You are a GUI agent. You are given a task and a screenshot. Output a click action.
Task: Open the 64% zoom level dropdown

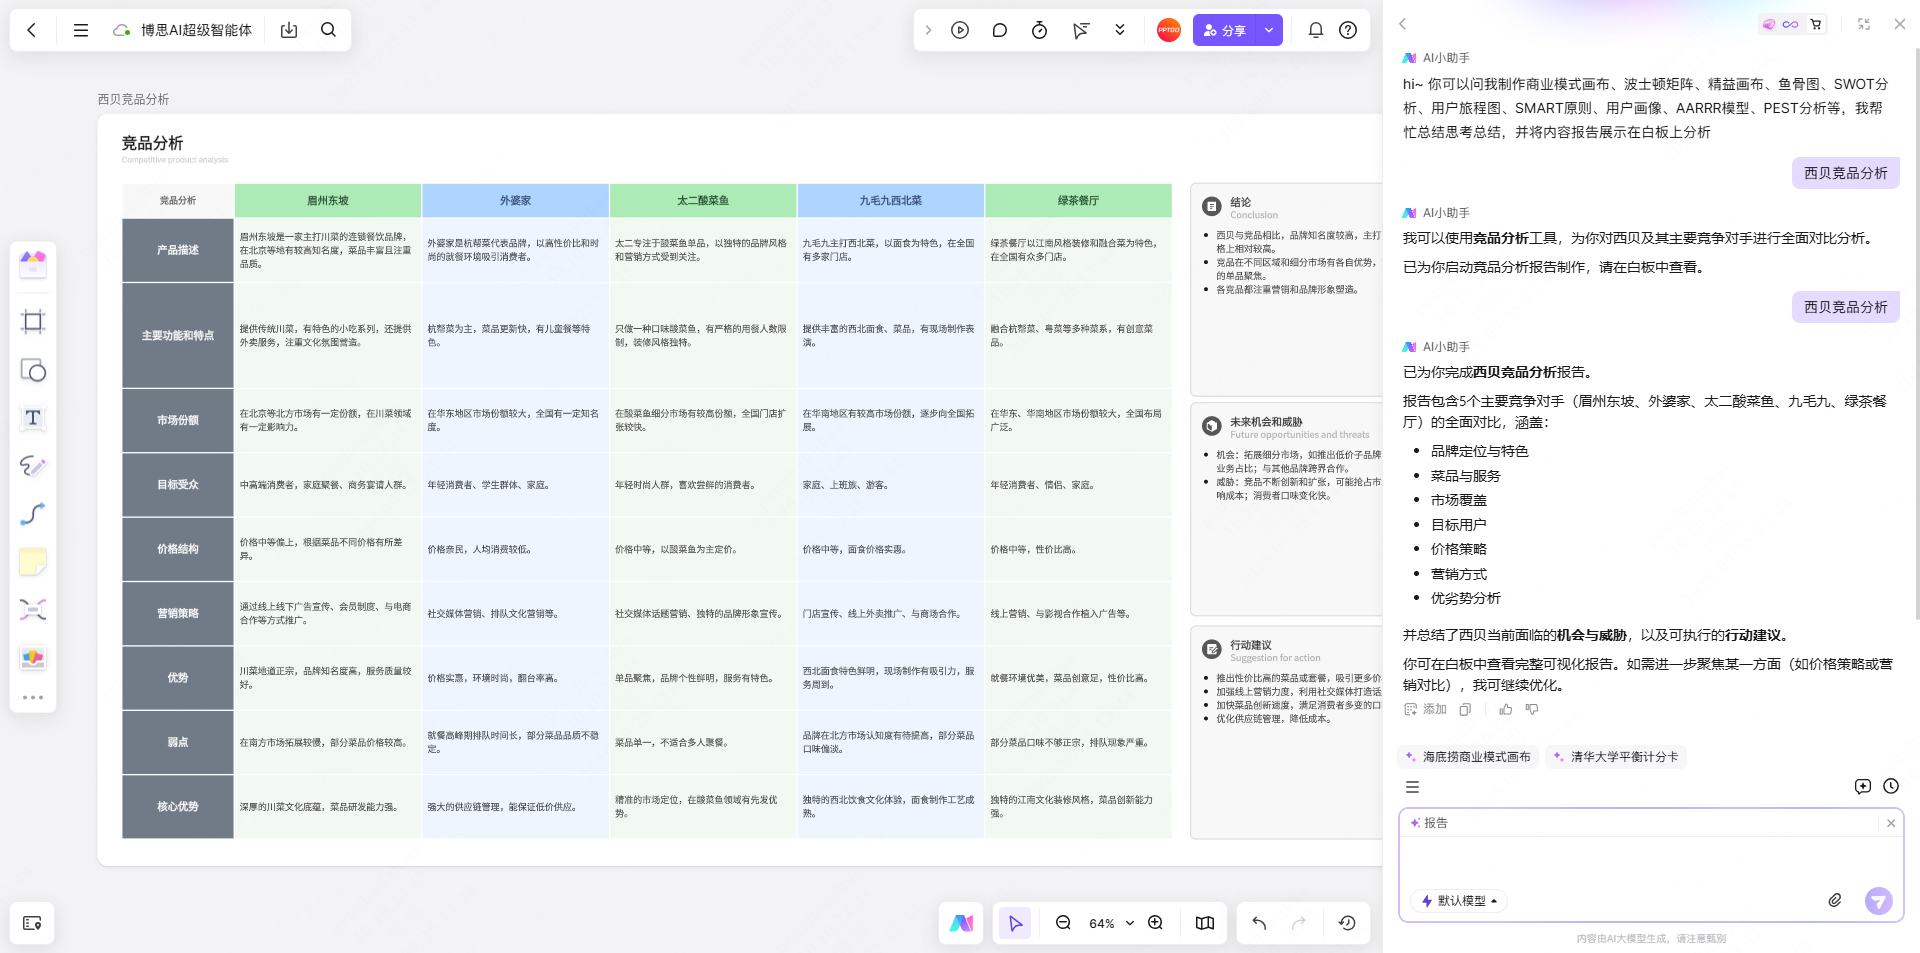coord(1111,923)
